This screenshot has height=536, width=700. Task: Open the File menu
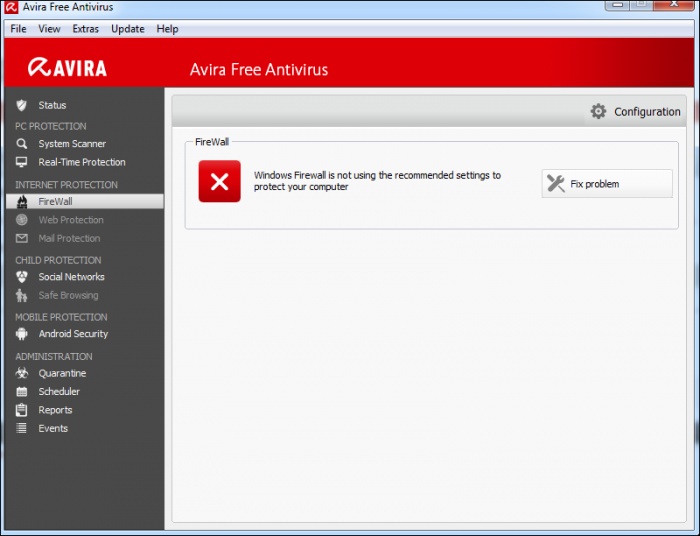click(x=18, y=29)
